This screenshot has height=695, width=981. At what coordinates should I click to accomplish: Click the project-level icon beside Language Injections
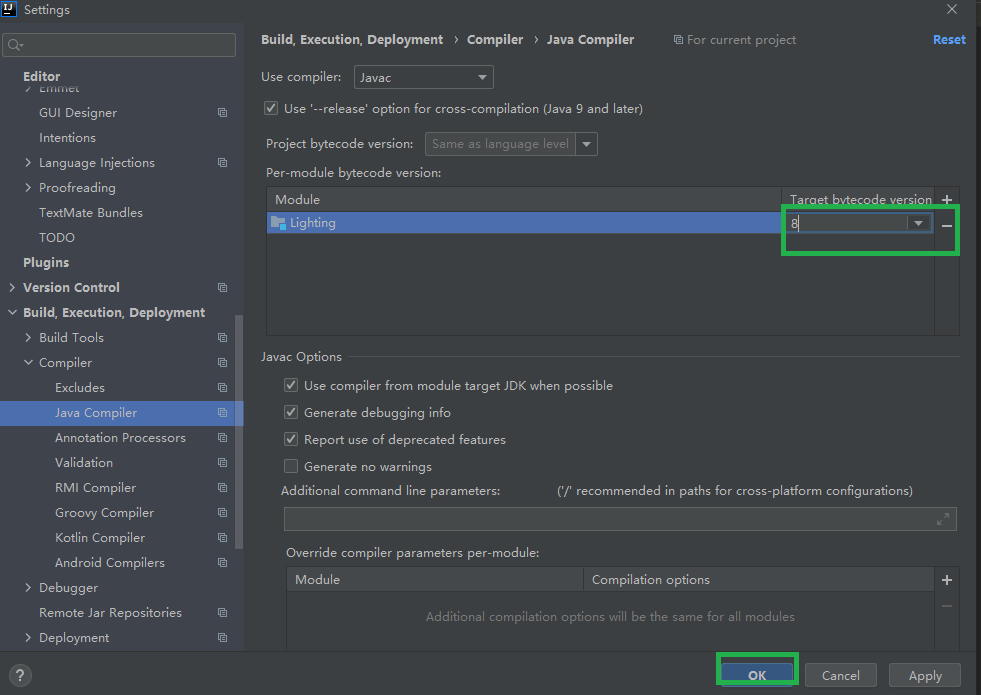click(222, 163)
